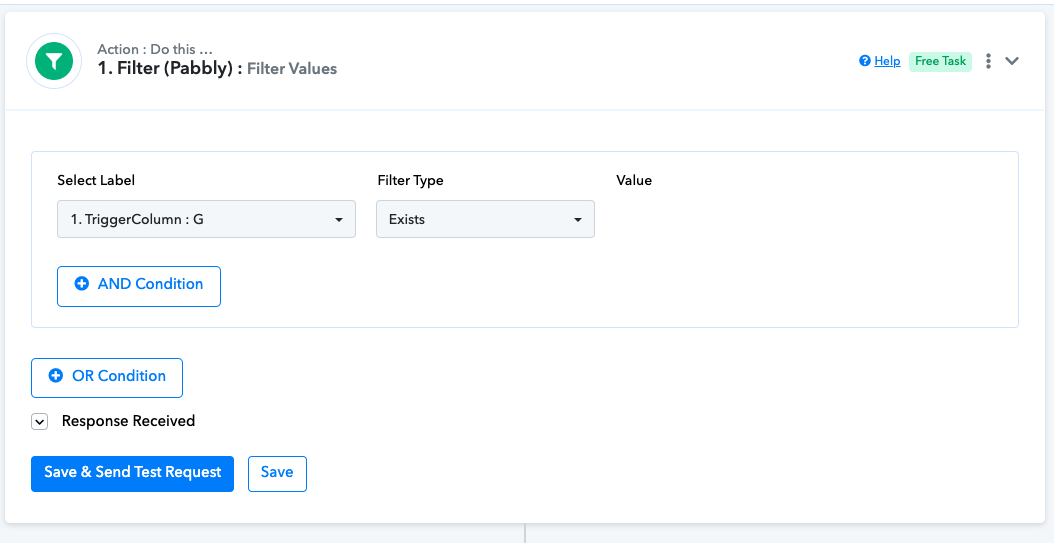
Task: Click the Filter Type heading
Action: click(x=411, y=181)
